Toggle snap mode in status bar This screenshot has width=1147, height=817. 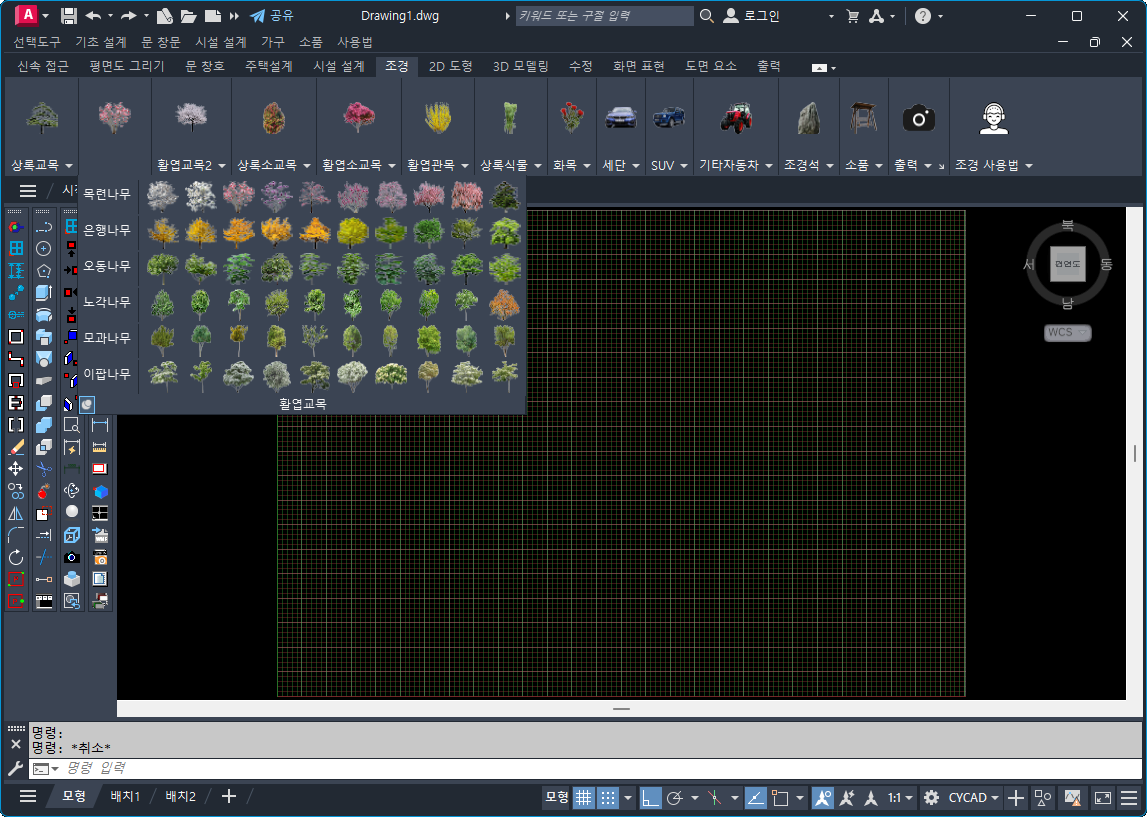[x=608, y=798]
